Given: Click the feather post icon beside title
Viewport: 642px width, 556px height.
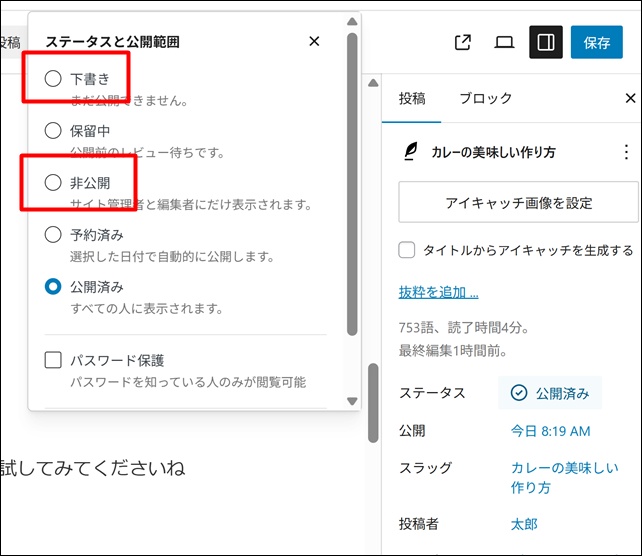Looking at the screenshot, I should pyautogui.click(x=410, y=152).
